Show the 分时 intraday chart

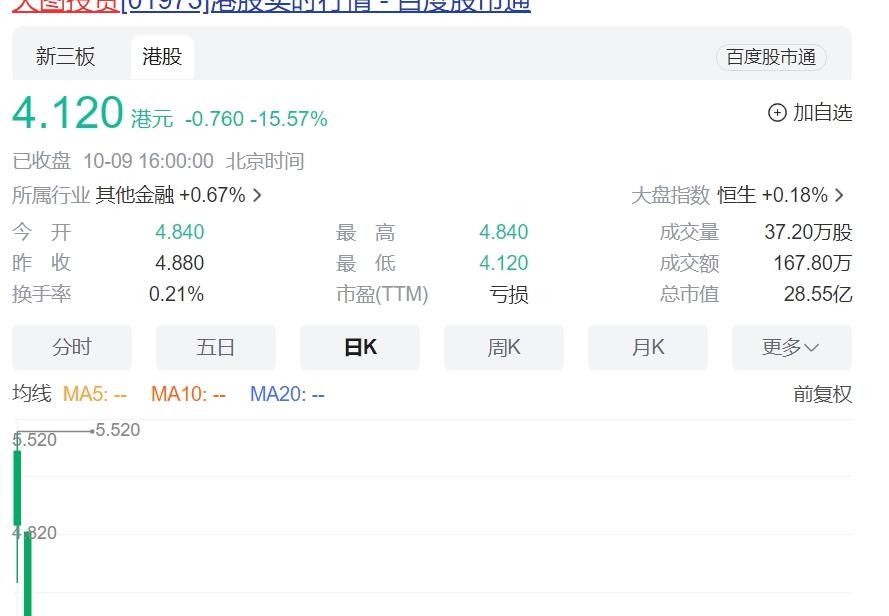click(72, 348)
